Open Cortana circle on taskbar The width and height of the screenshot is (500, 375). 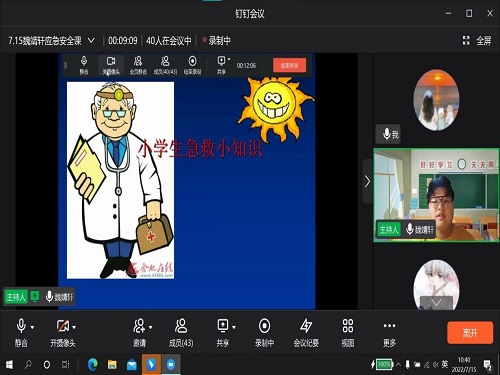47,365
